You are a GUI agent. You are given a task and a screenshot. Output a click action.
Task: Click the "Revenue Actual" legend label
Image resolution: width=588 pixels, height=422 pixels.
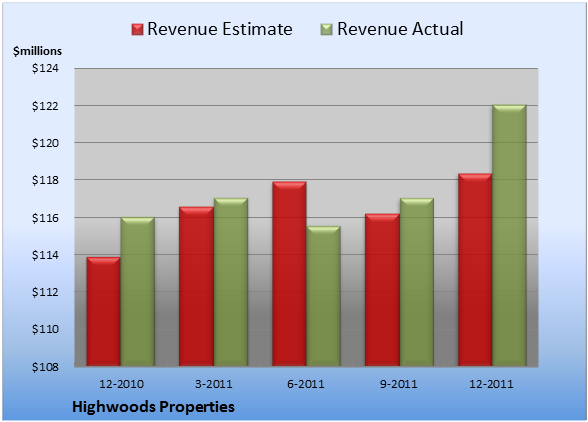click(400, 29)
